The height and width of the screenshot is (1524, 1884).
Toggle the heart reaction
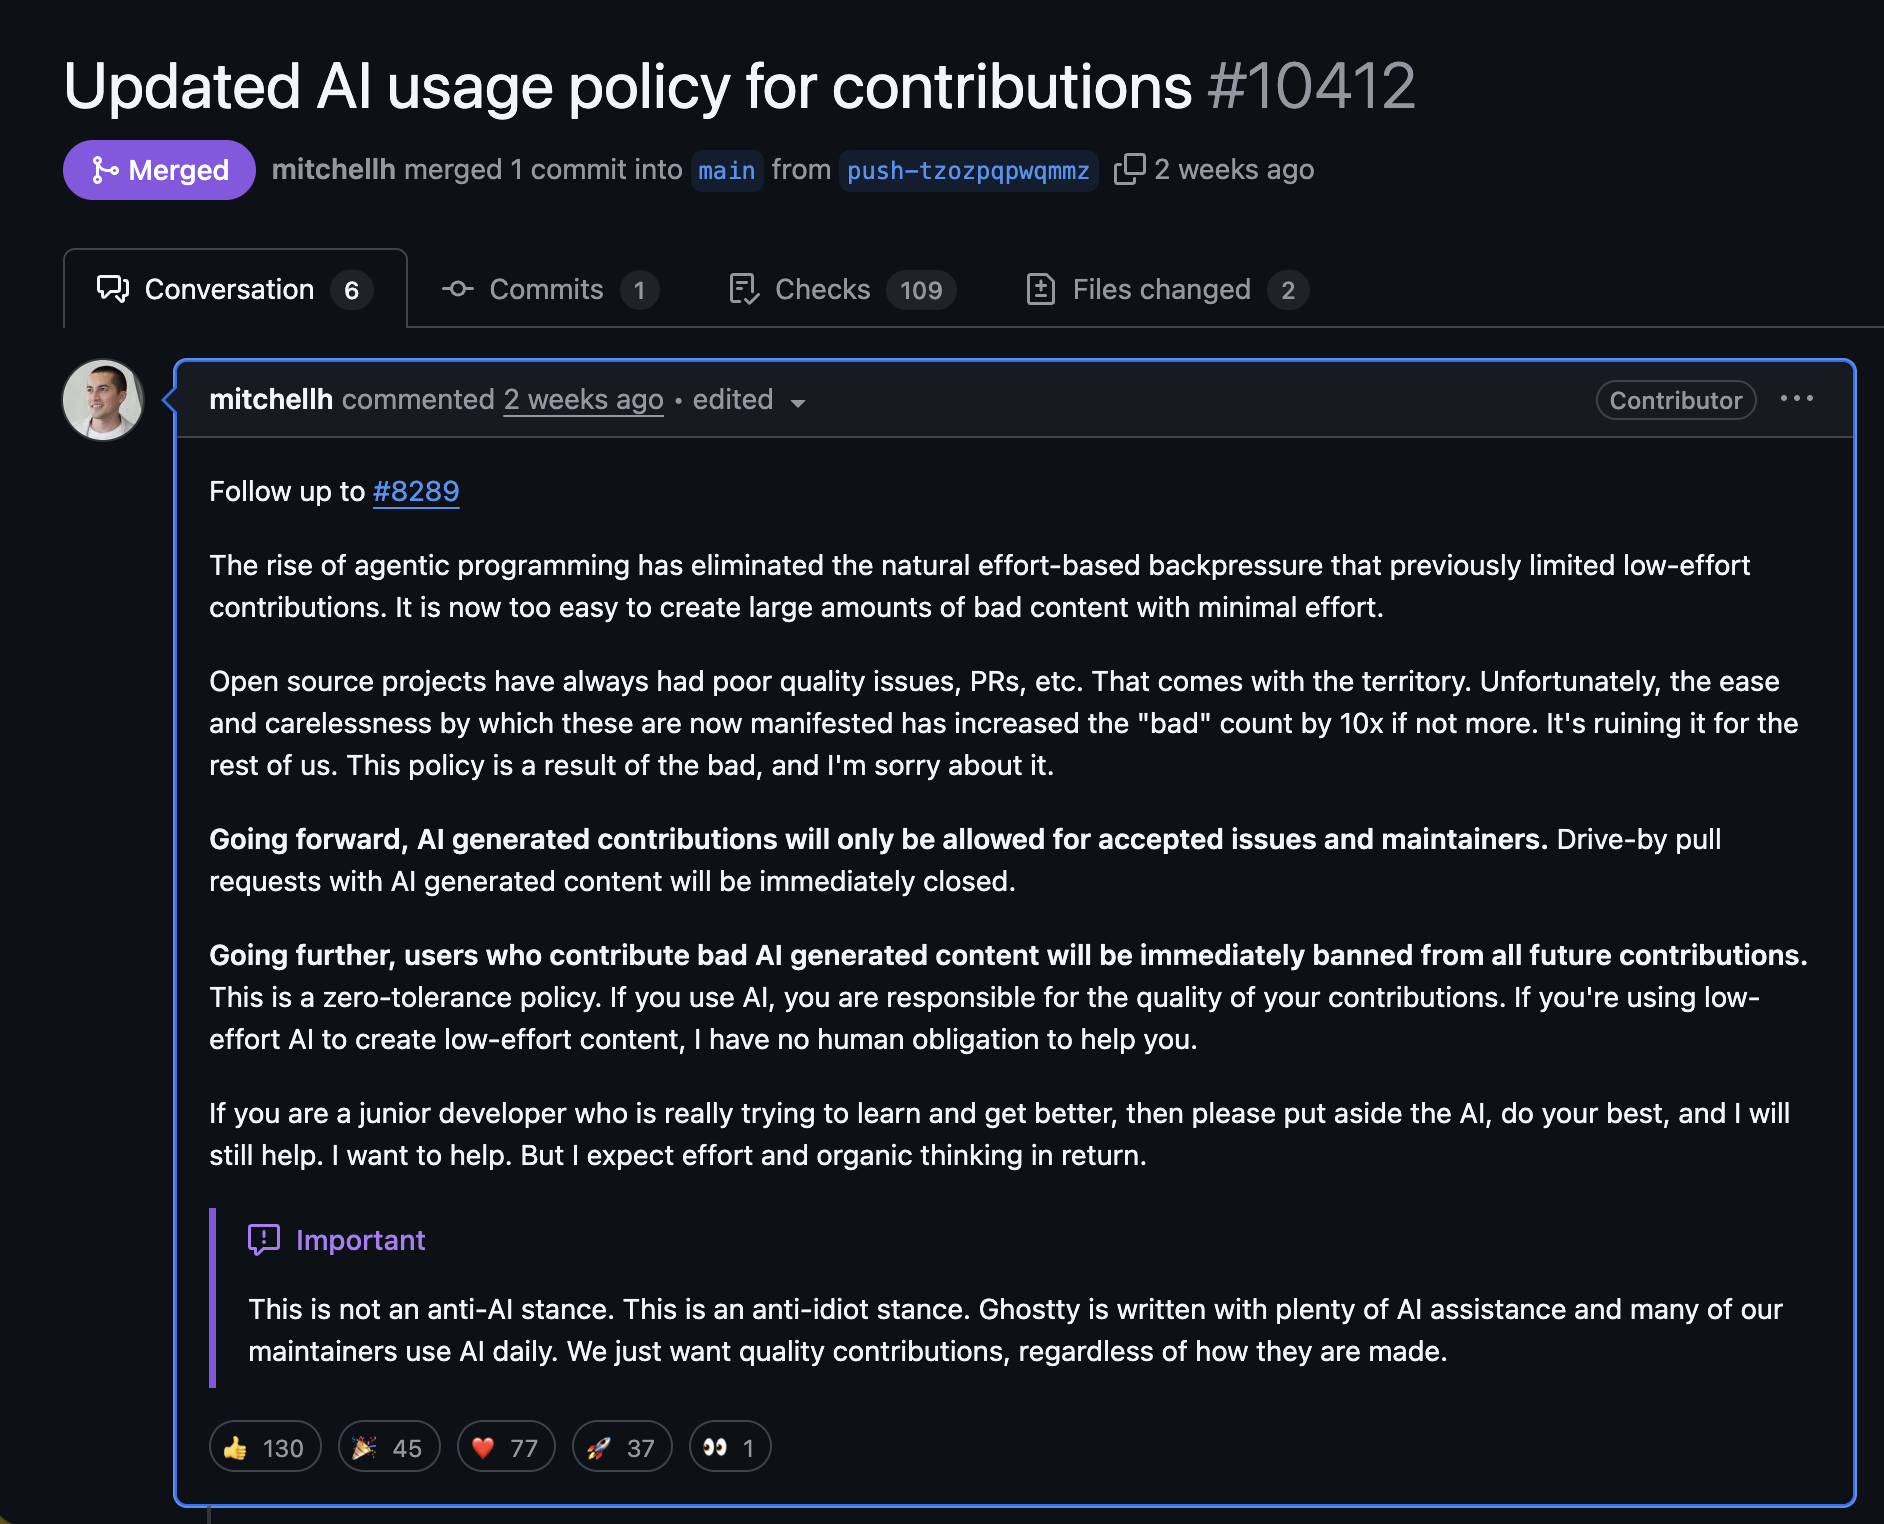click(506, 1447)
